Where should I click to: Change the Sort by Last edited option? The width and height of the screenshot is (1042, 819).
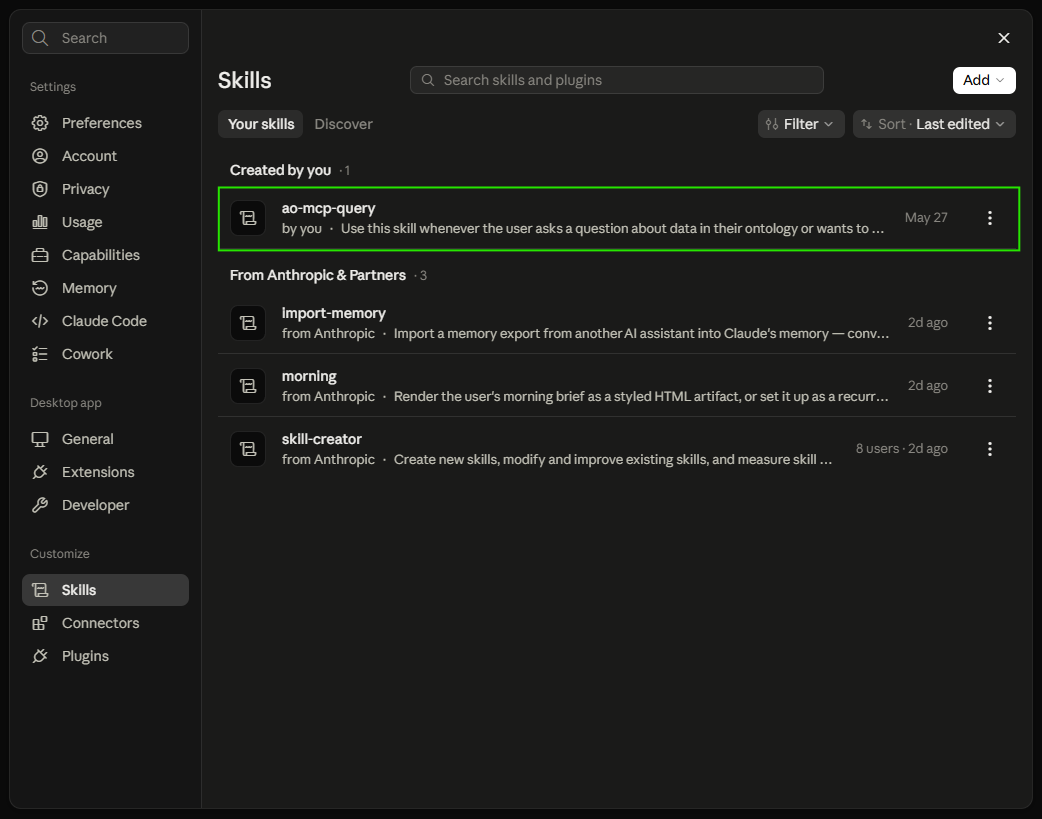(934, 124)
